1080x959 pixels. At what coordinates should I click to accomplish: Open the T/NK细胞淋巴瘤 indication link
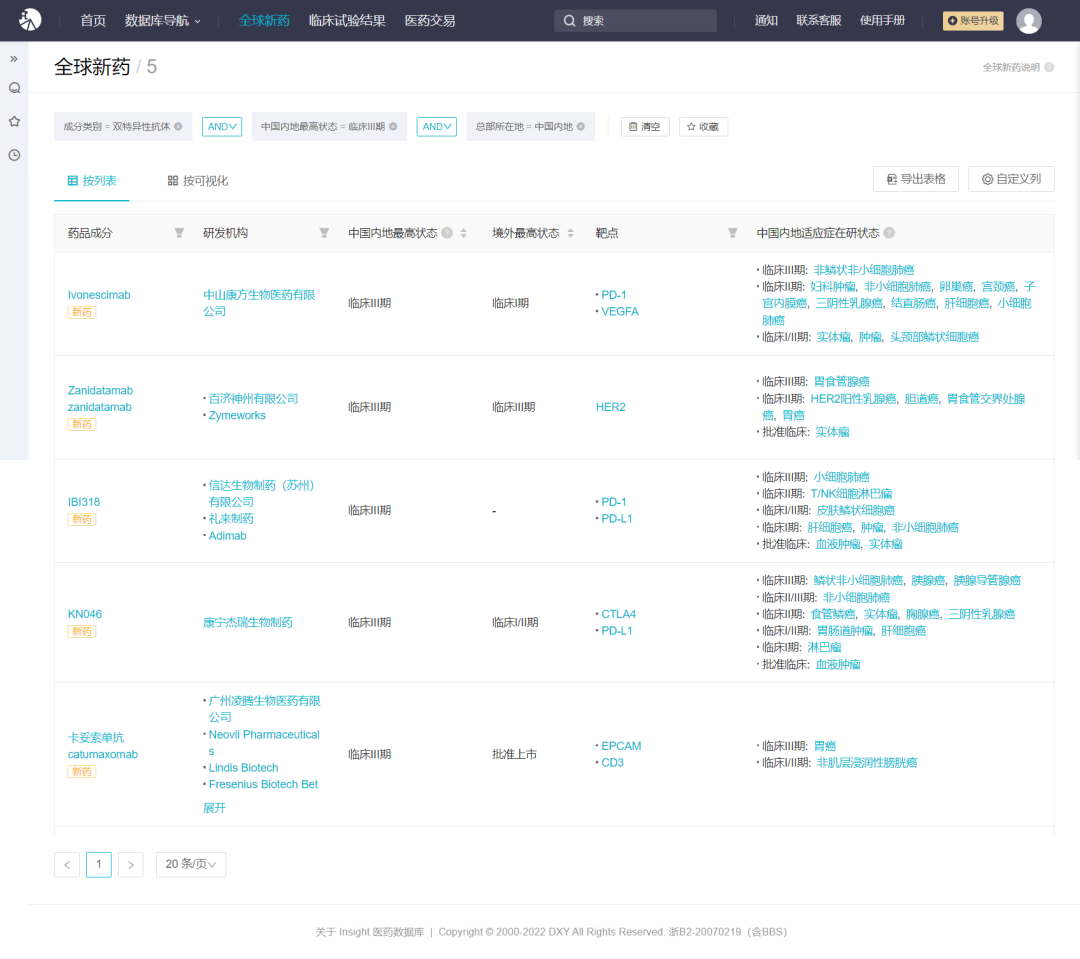851,494
